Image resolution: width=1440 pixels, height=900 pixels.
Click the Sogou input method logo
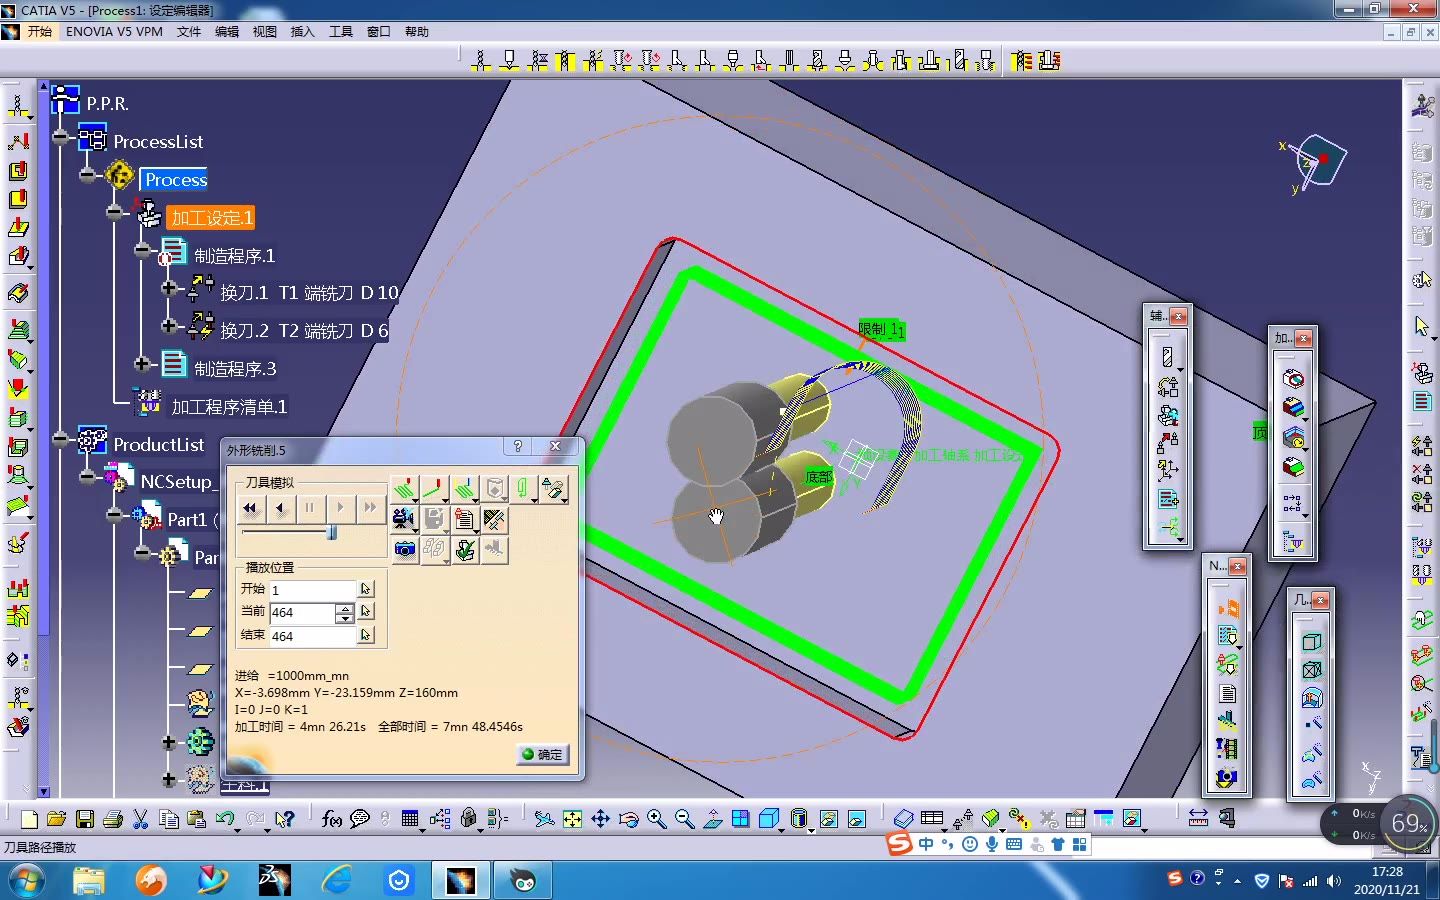click(900, 844)
